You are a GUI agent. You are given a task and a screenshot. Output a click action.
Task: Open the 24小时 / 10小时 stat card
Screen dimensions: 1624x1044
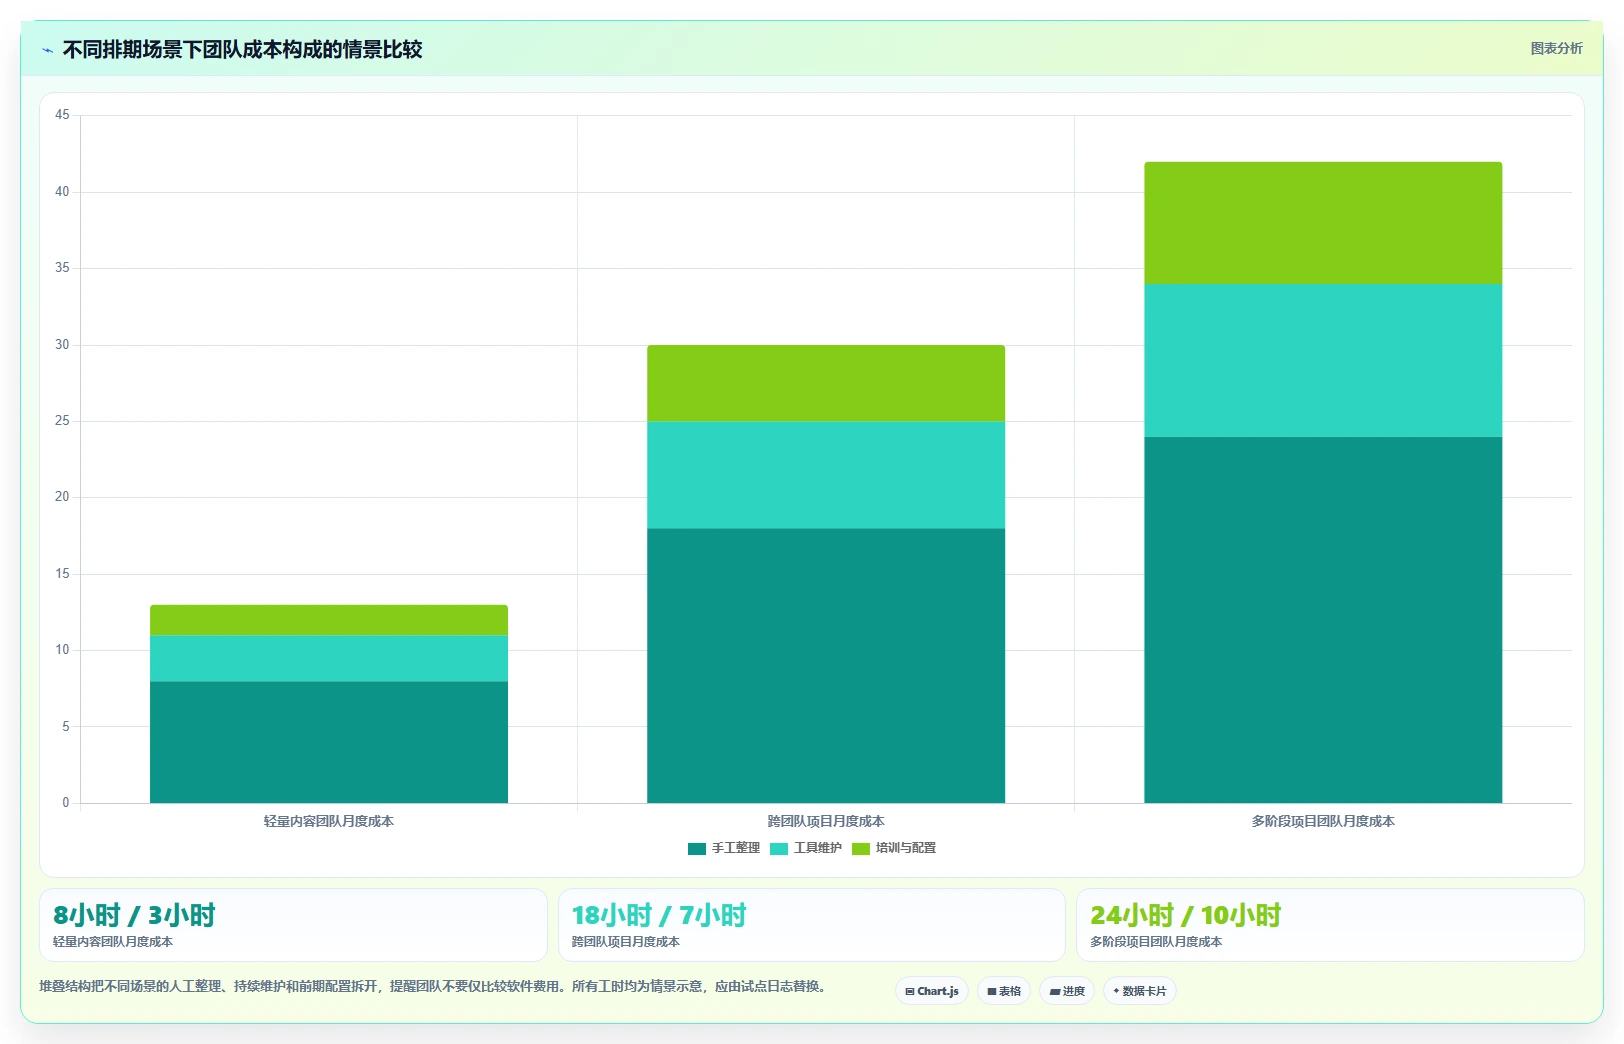pyautogui.click(x=1330, y=925)
